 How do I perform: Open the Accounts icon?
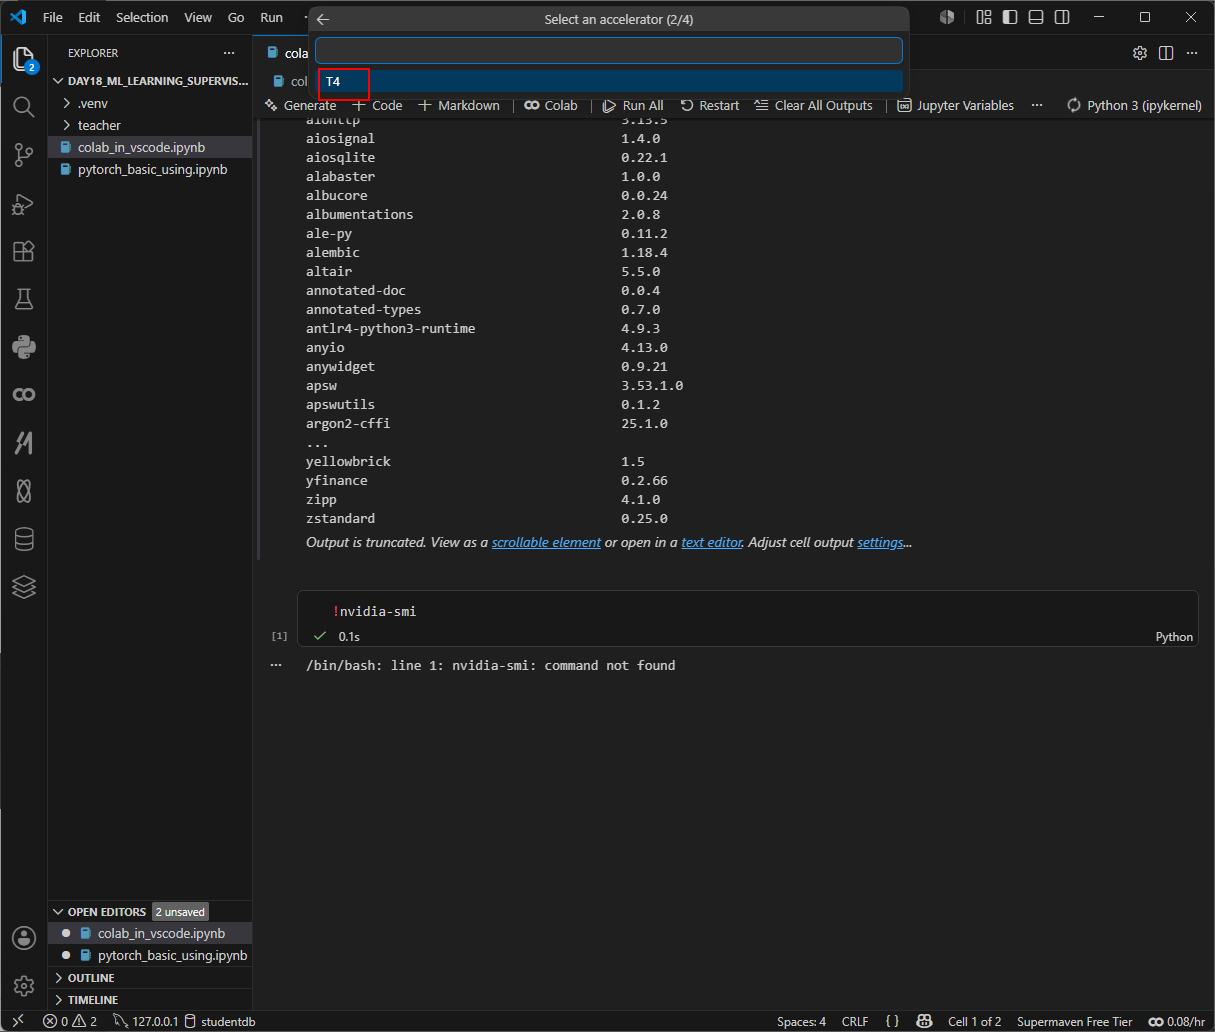point(24,938)
